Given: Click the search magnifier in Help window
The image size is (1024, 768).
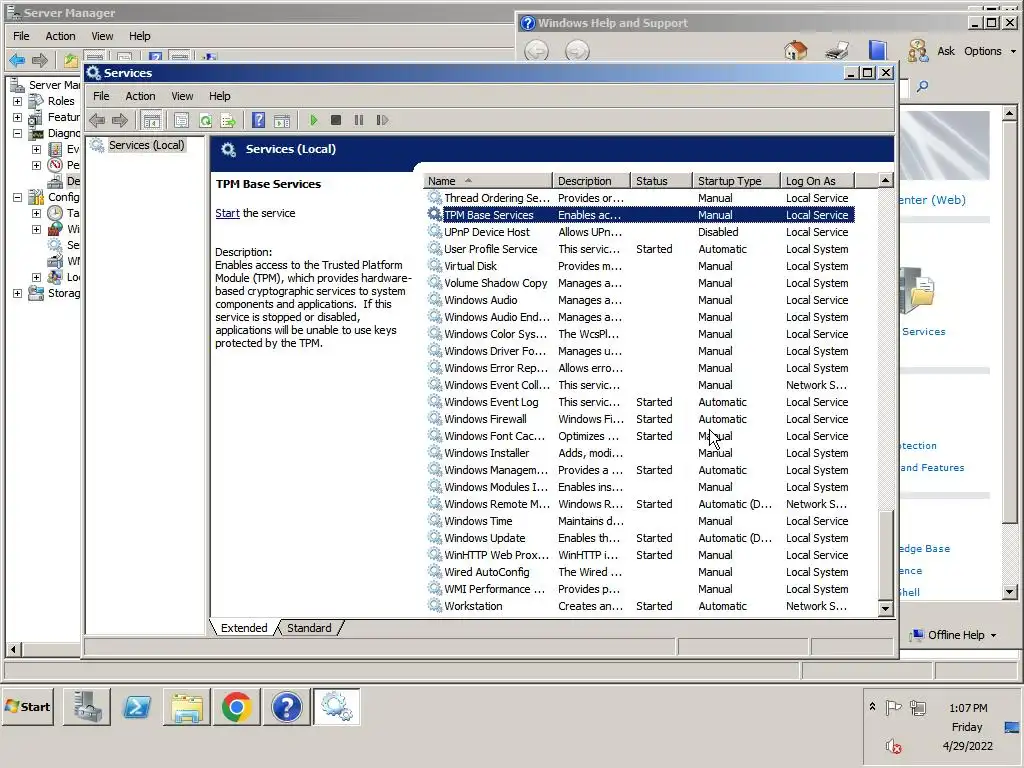Looking at the screenshot, I should click(922, 86).
